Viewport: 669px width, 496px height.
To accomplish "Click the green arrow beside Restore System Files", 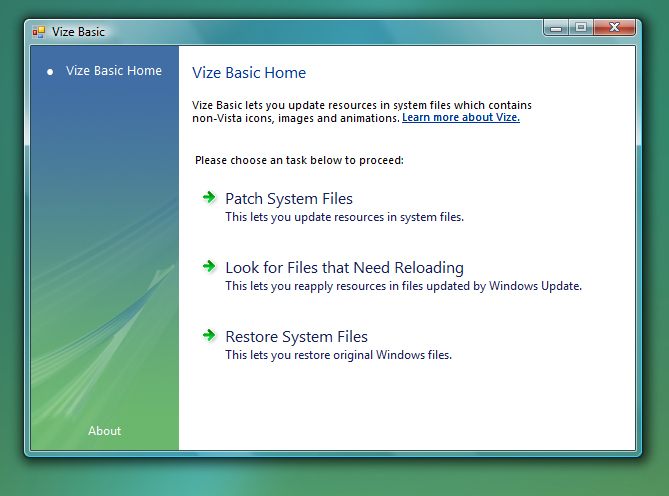I will [209, 336].
